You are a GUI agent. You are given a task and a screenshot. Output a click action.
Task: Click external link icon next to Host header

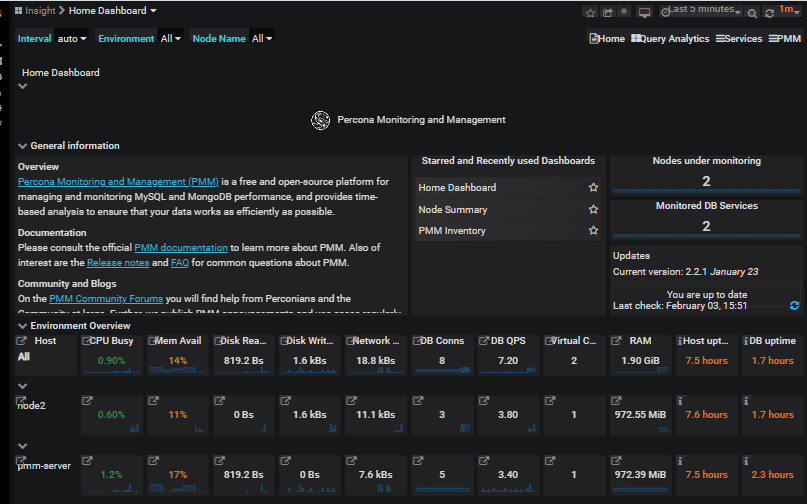tap(21, 341)
